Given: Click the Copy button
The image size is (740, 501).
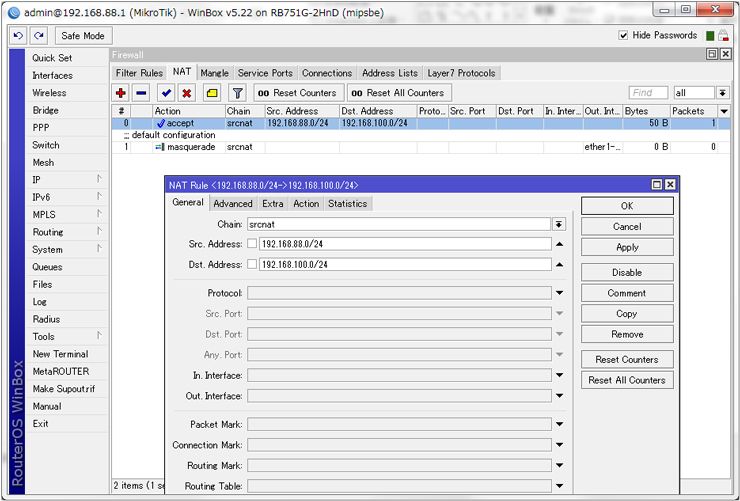Looking at the screenshot, I should (627, 314).
